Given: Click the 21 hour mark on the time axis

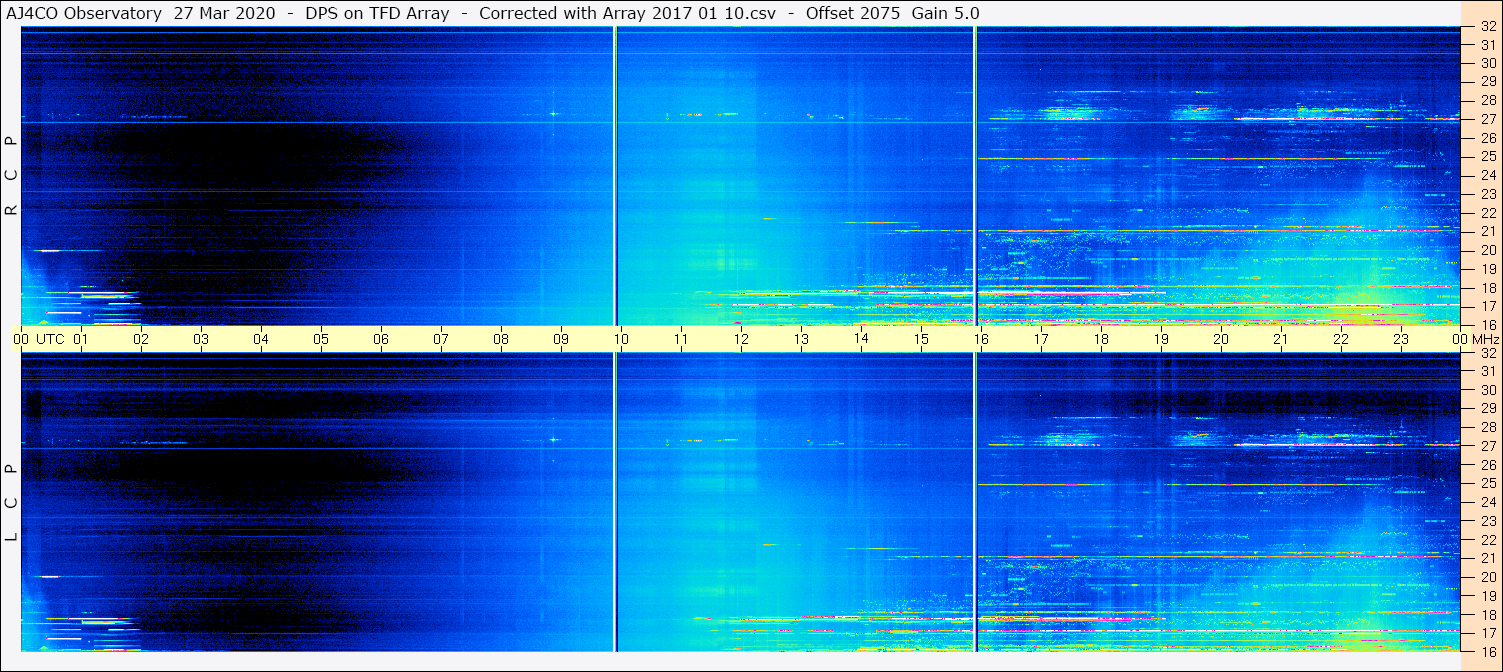Looking at the screenshot, I should tap(1281, 339).
